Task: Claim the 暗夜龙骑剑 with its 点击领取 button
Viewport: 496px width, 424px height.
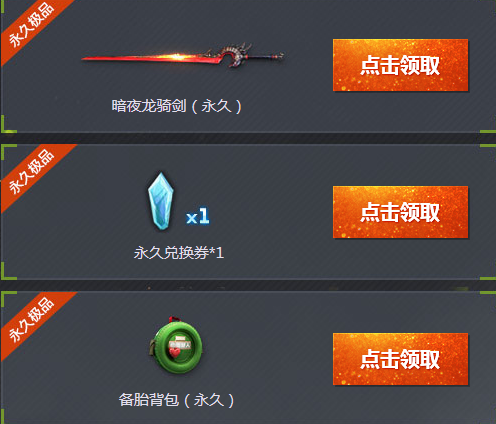Action: 400,65
